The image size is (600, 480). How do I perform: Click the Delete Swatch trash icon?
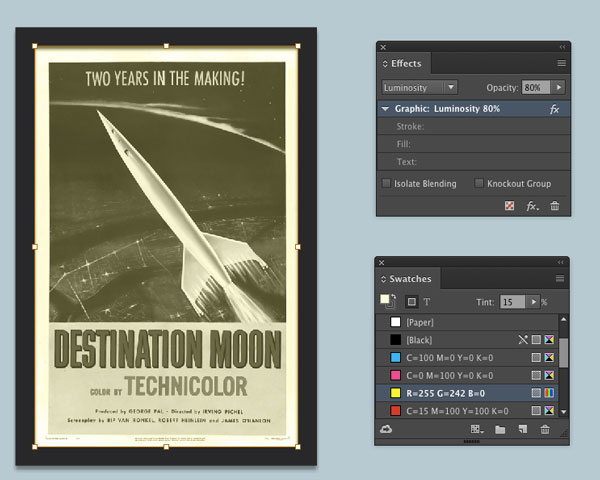[545, 429]
